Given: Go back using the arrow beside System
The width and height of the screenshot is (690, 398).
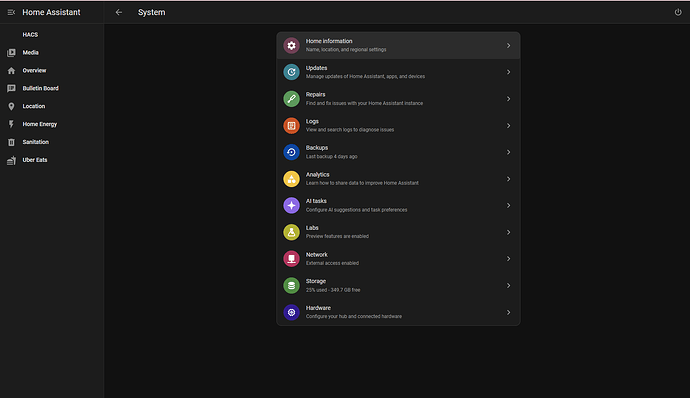Looking at the screenshot, I should tap(119, 12).
